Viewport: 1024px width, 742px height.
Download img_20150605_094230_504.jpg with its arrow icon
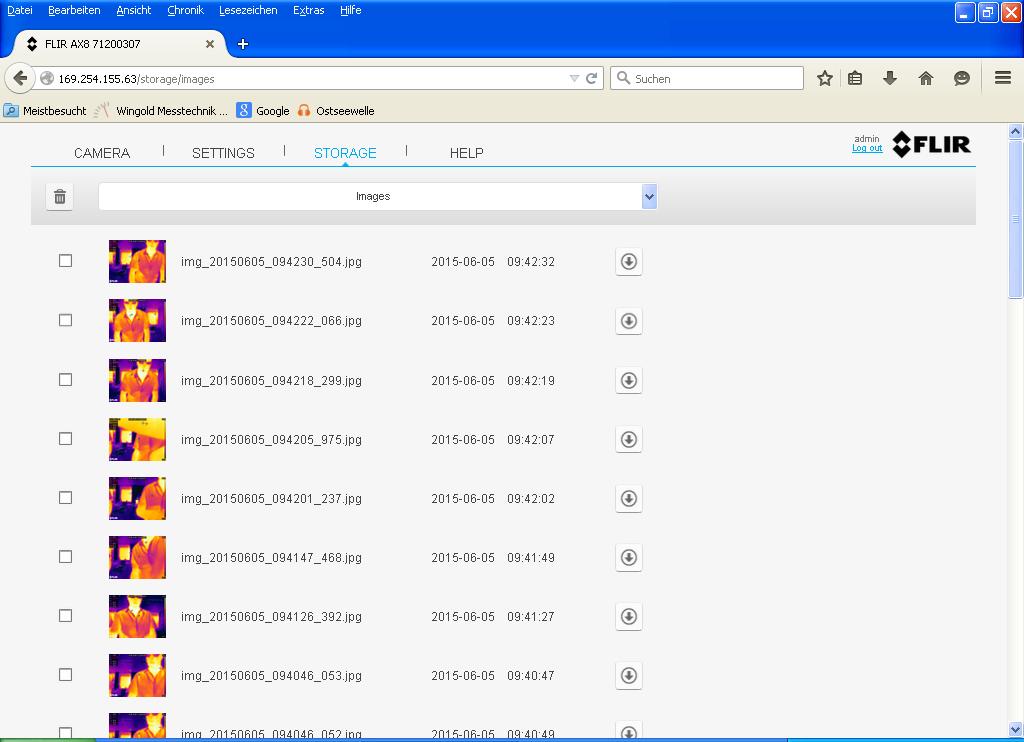628,262
